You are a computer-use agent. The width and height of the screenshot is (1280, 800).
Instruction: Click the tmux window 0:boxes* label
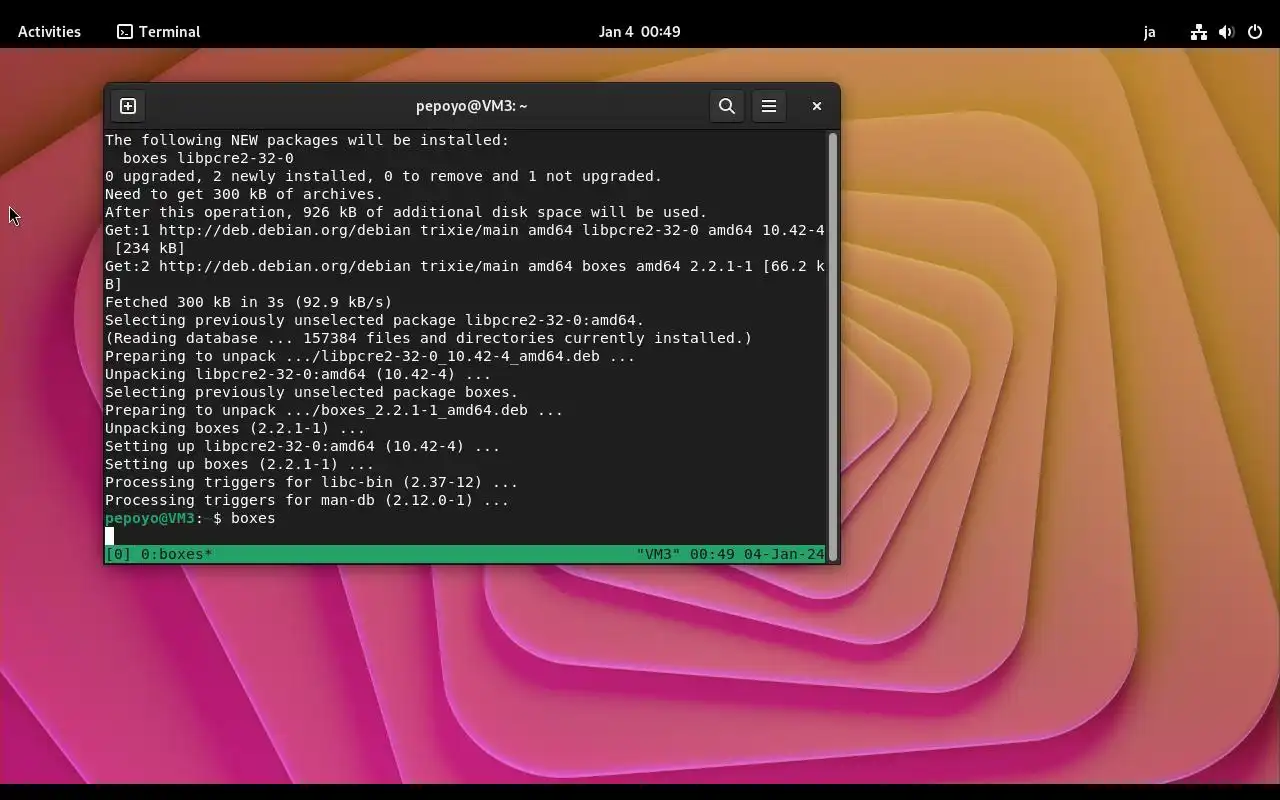click(x=177, y=554)
